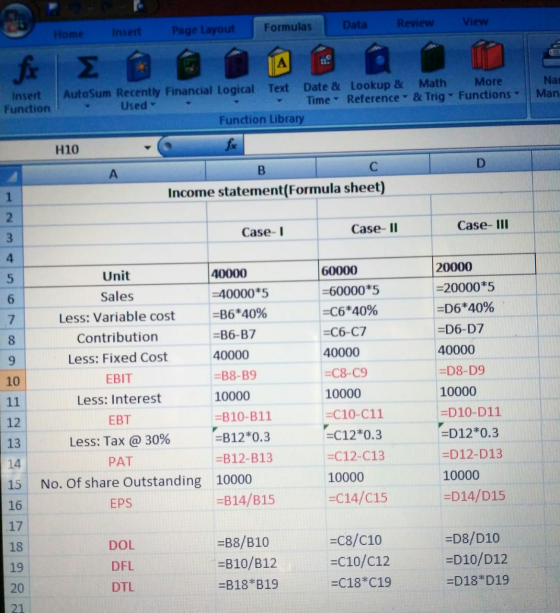
Task: Switch to the Home tab
Action: (68, 34)
